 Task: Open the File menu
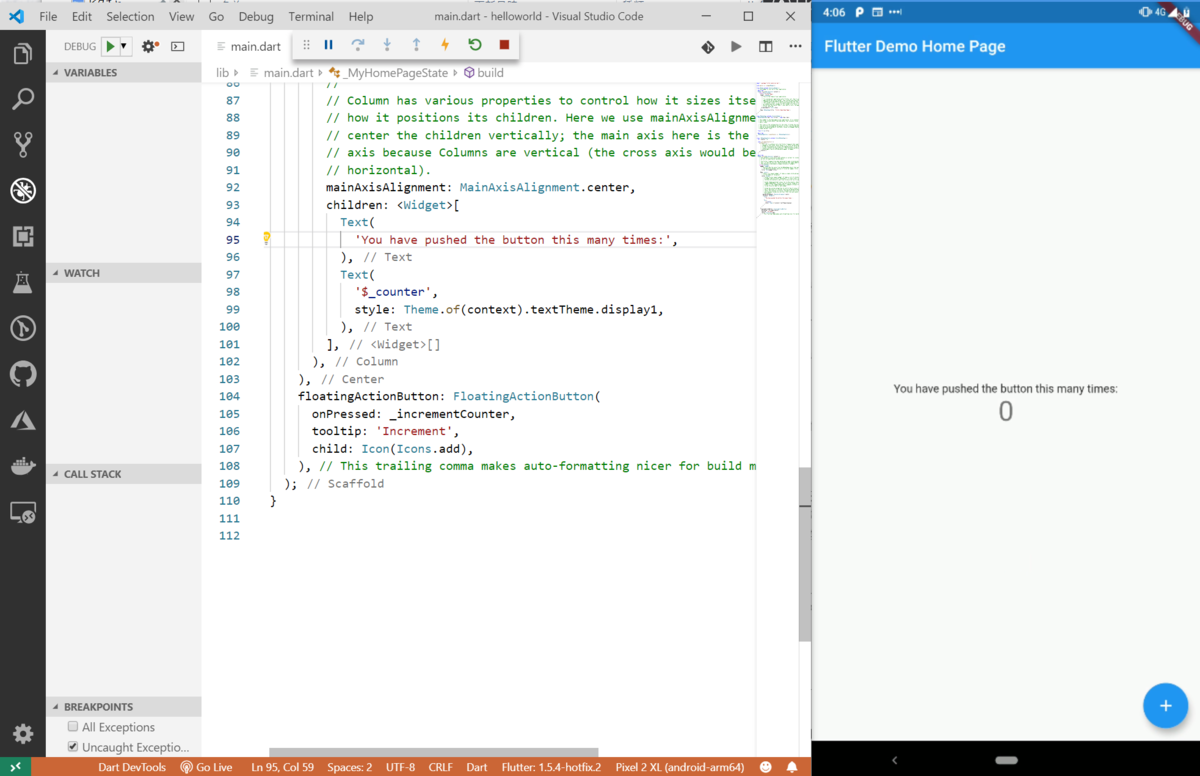(x=48, y=16)
